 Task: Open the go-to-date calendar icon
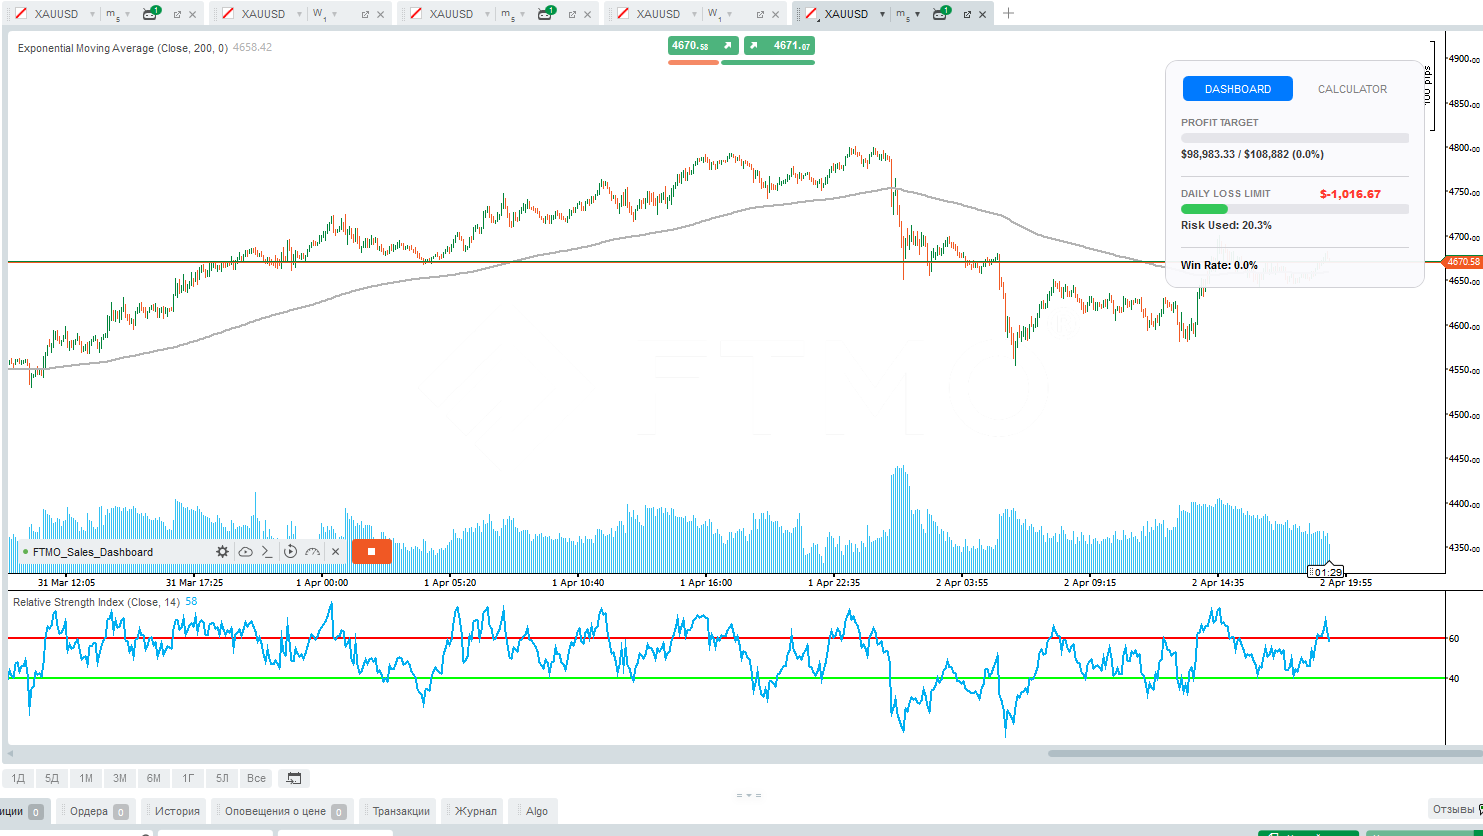click(294, 778)
